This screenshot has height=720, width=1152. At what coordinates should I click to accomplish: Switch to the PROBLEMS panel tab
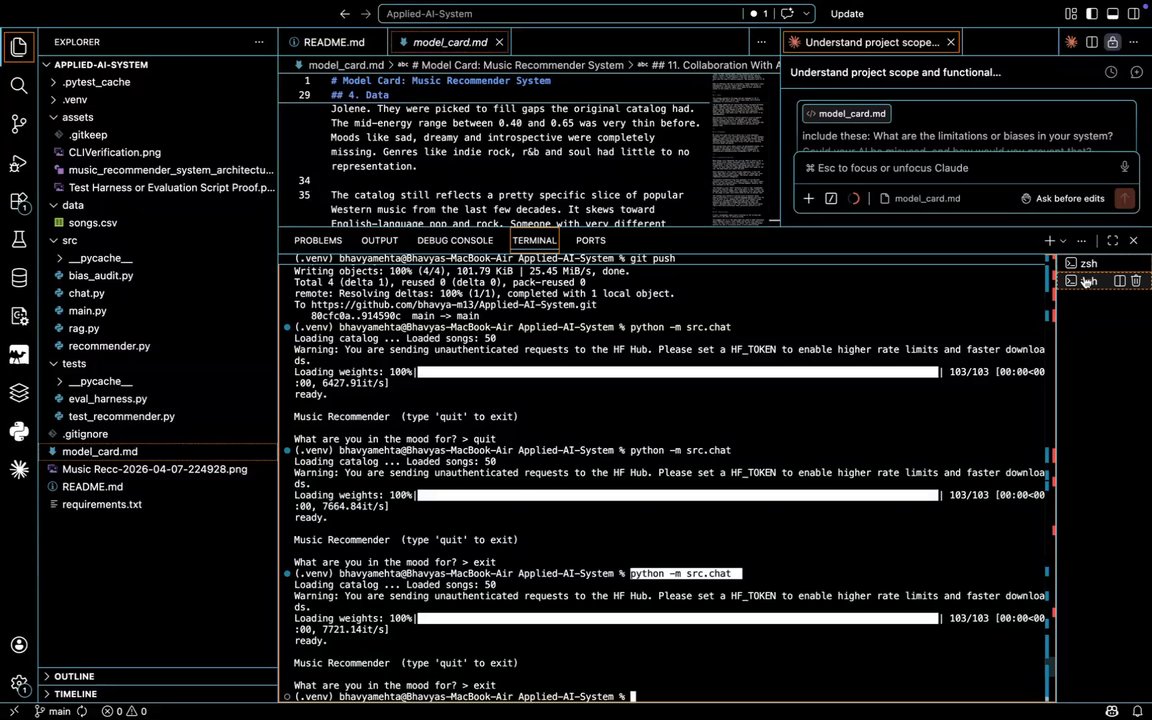318,240
